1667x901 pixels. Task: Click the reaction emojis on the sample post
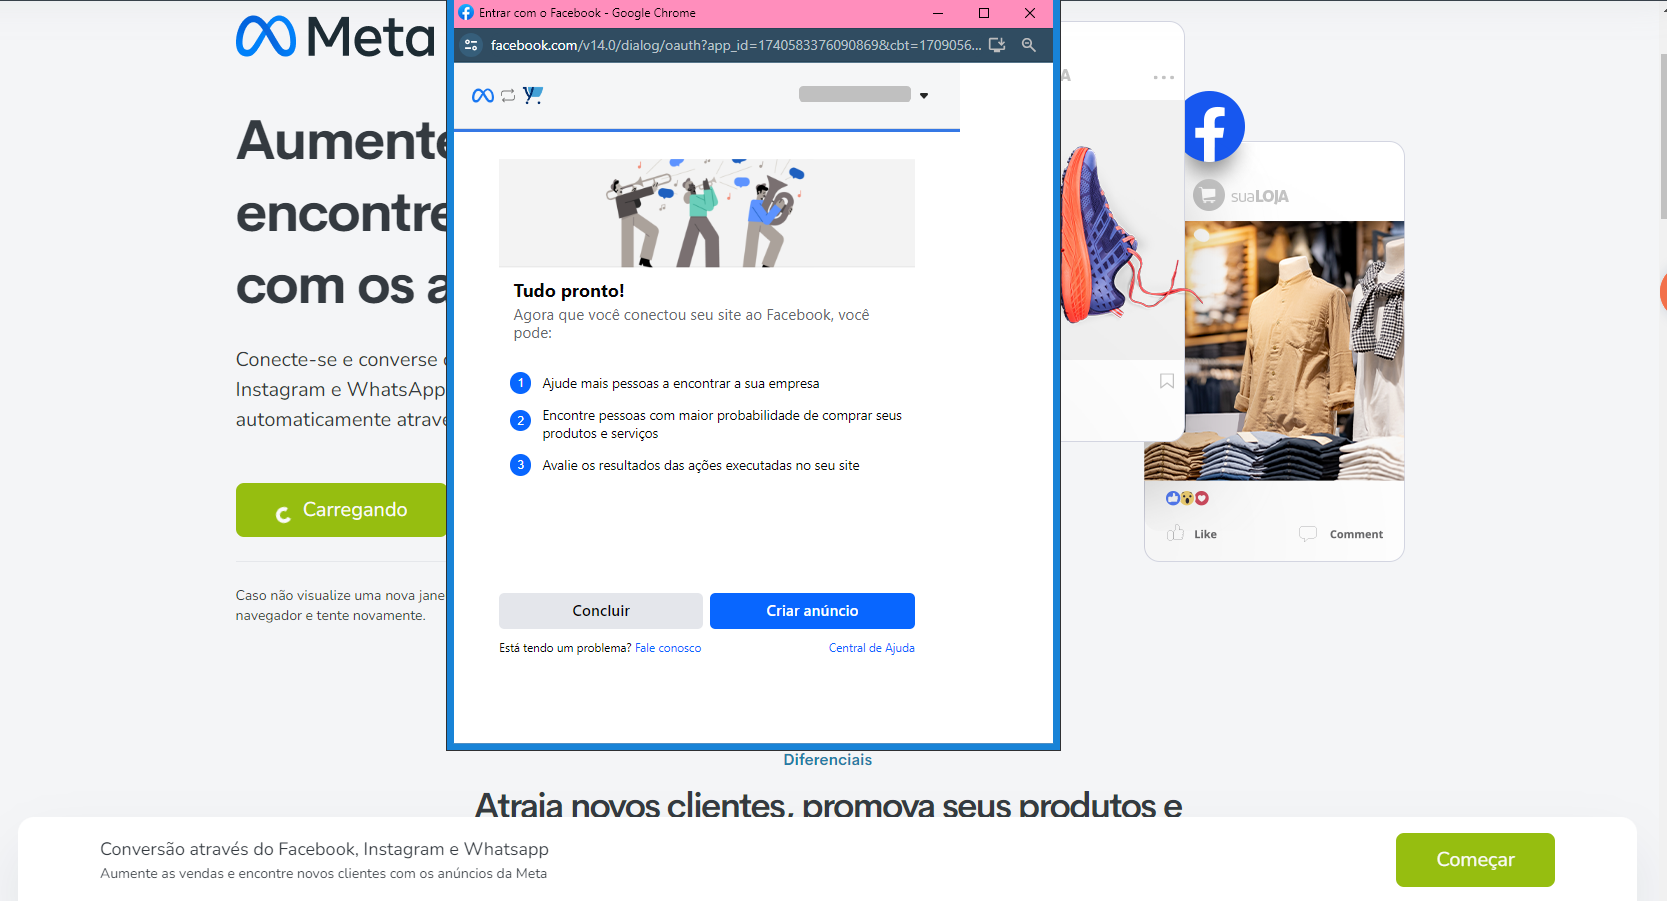[x=1187, y=498]
